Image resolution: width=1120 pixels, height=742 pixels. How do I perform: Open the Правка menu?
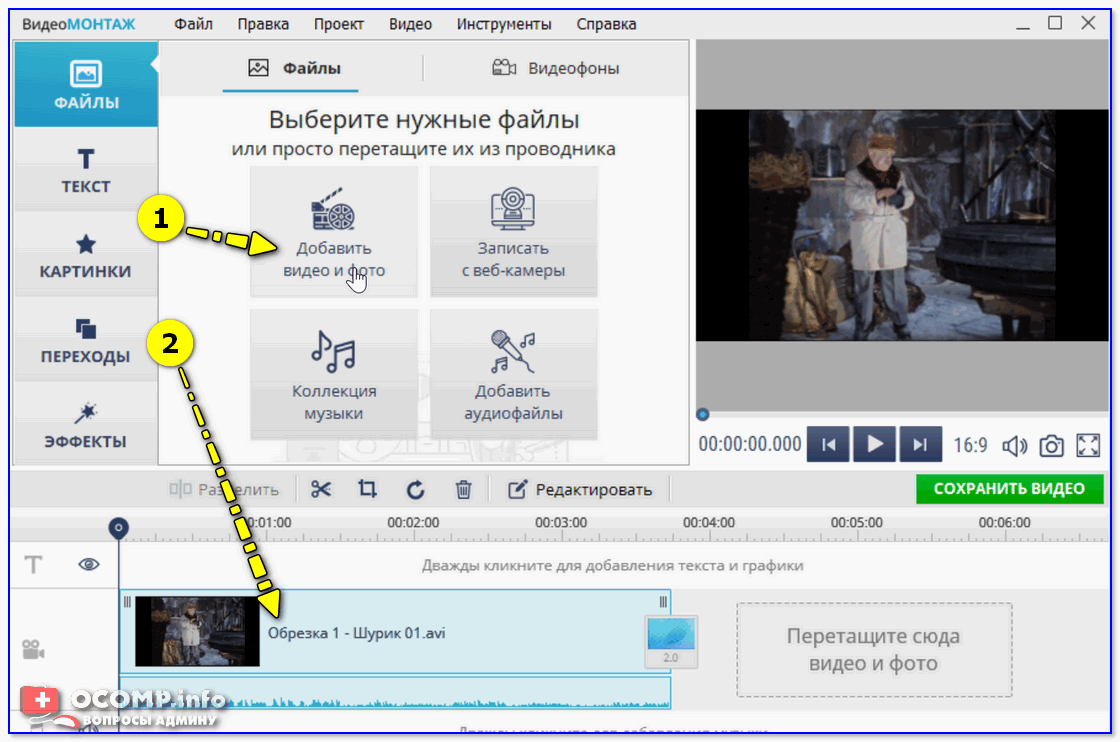[x=264, y=24]
